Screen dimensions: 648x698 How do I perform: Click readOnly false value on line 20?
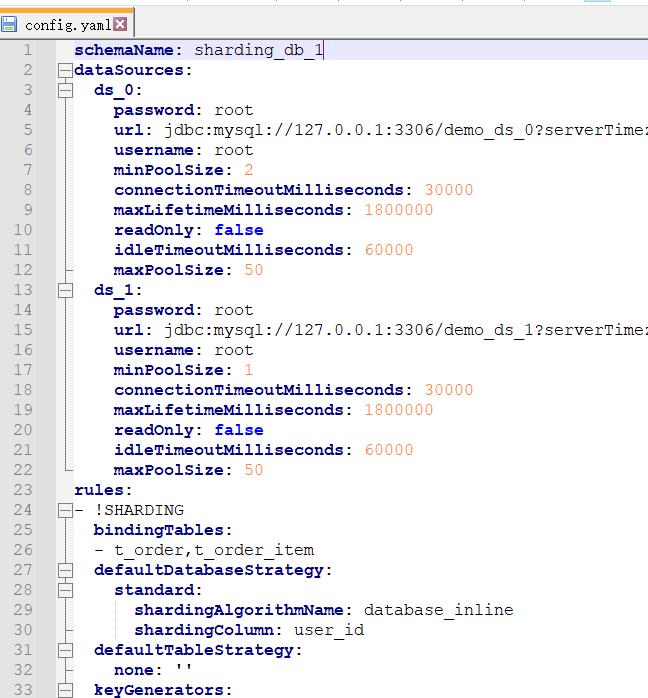coord(239,430)
